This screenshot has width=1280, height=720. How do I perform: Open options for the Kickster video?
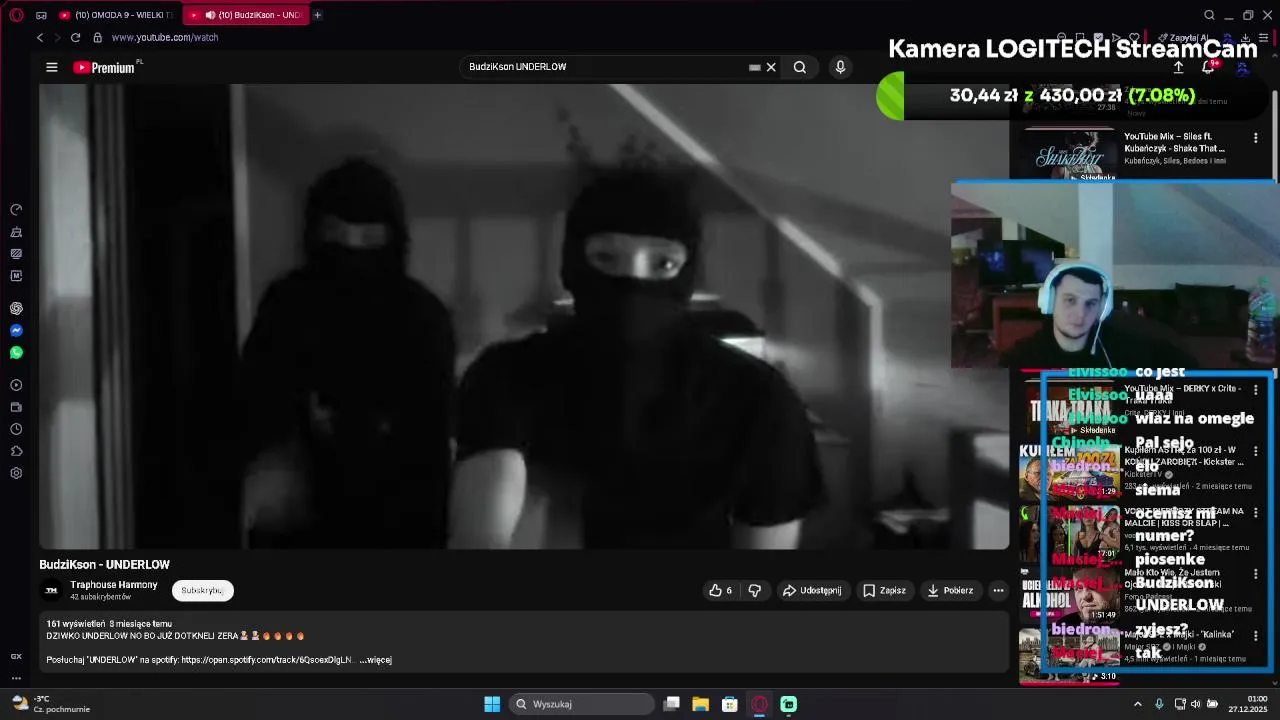click(1256, 451)
